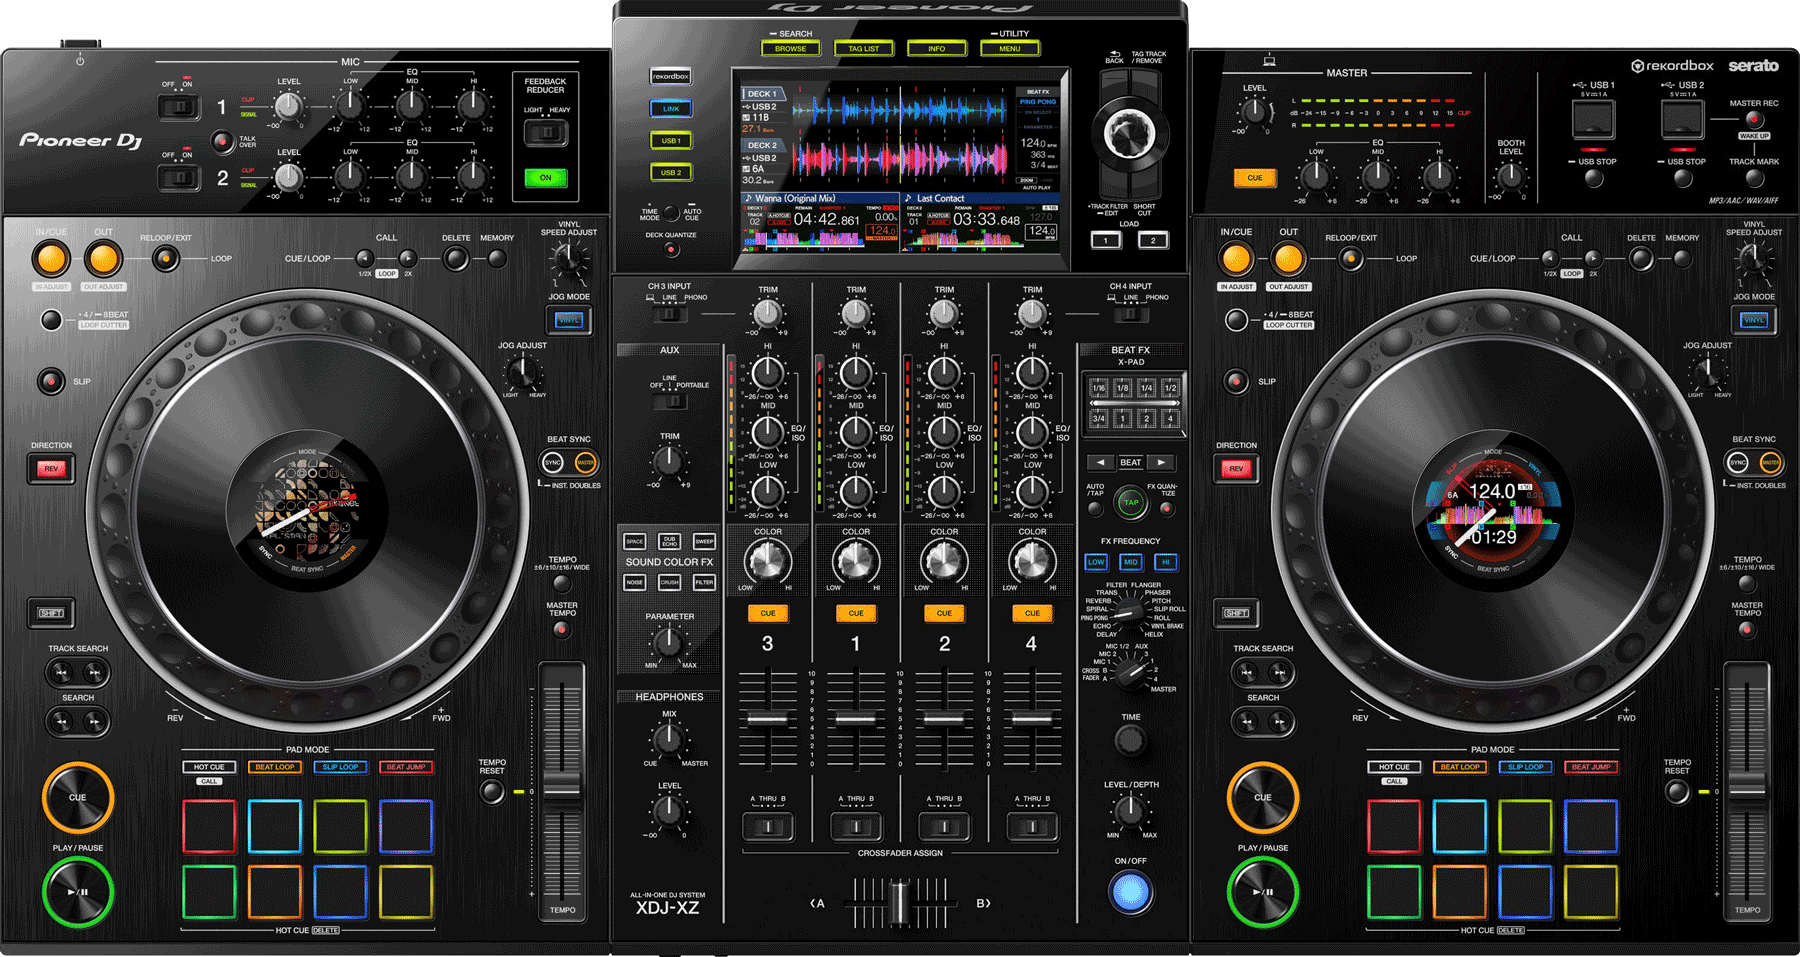Select rekordbox source button
Screen dimensions: 1800x957
click(x=671, y=76)
